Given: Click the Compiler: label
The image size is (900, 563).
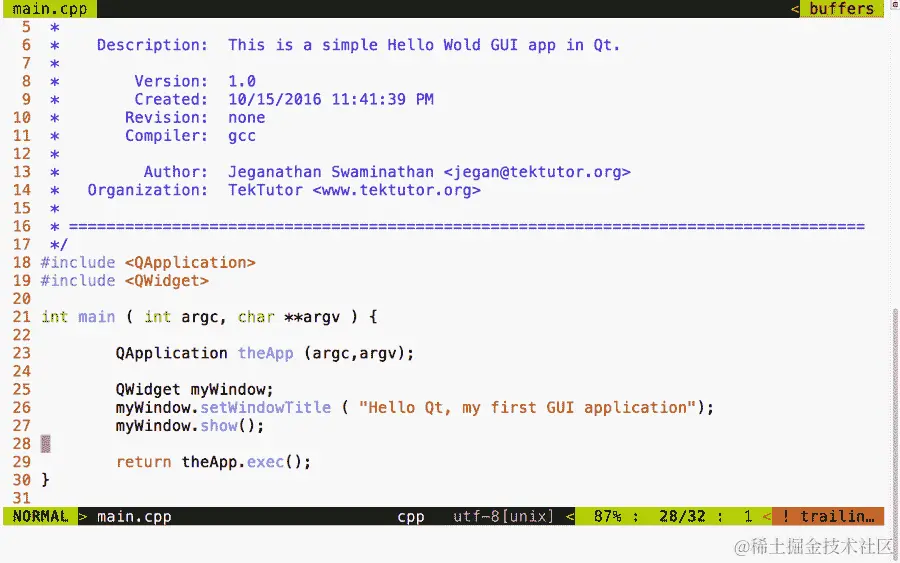Looking at the screenshot, I should [x=166, y=136].
